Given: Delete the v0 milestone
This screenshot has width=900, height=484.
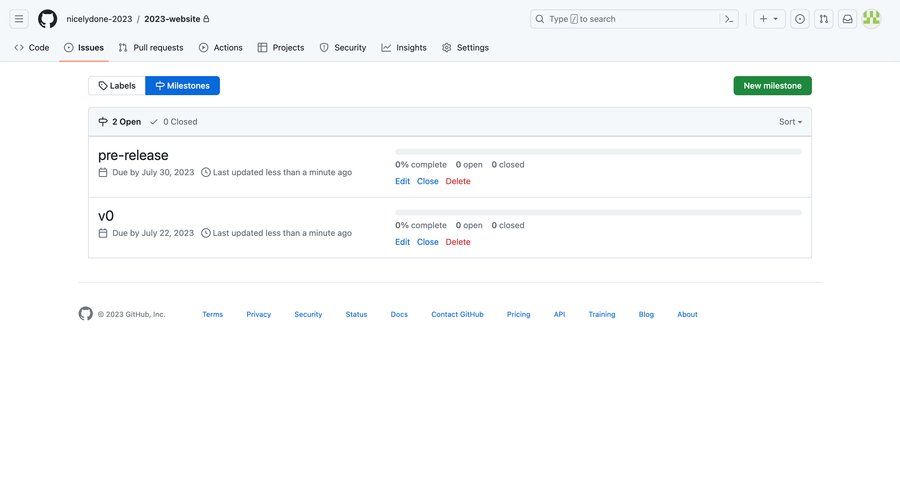Looking at the screenshot, I should coord(458,242).
